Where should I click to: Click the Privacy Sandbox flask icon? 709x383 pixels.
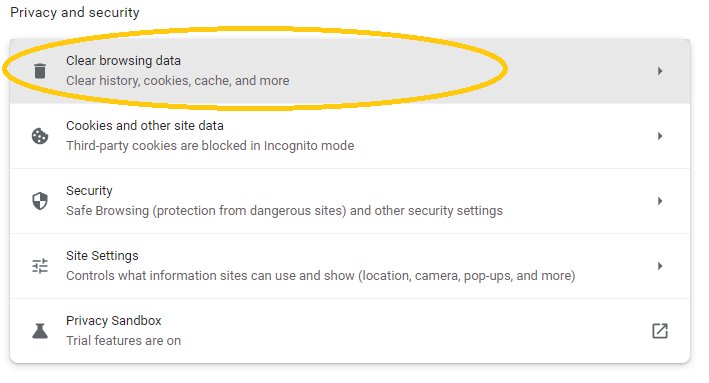pos(40,331)
